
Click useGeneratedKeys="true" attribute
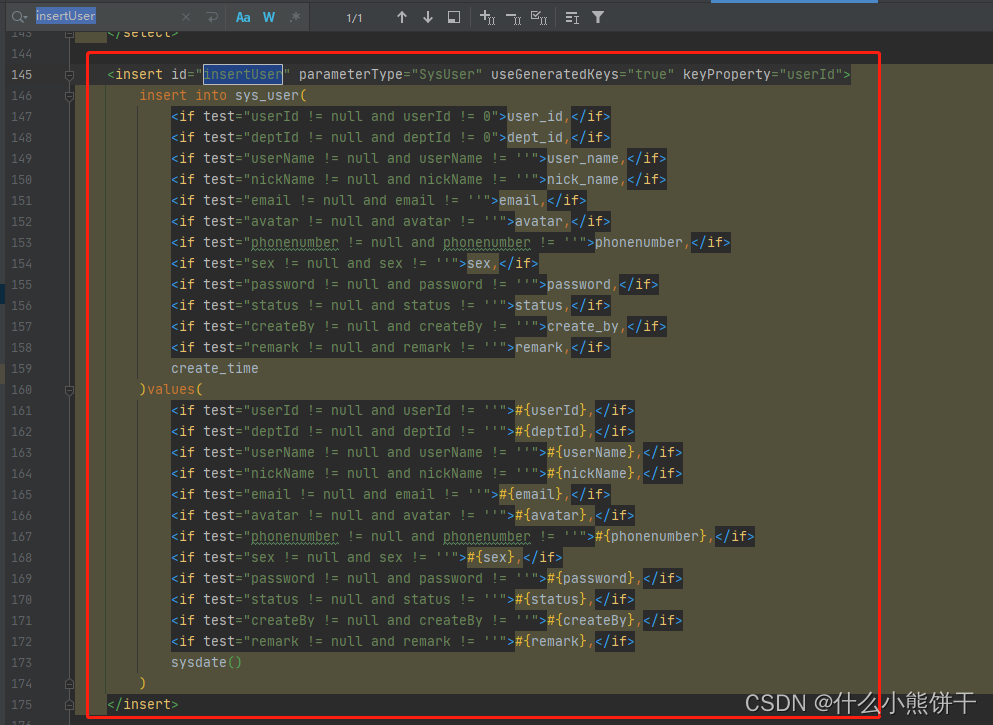(583, 75)
